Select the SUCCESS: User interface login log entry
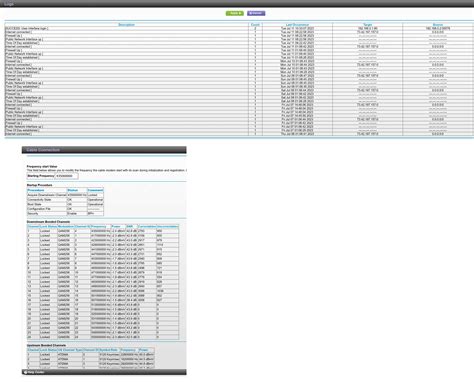Viewport: 474px width, 386px height. [239, 28]
